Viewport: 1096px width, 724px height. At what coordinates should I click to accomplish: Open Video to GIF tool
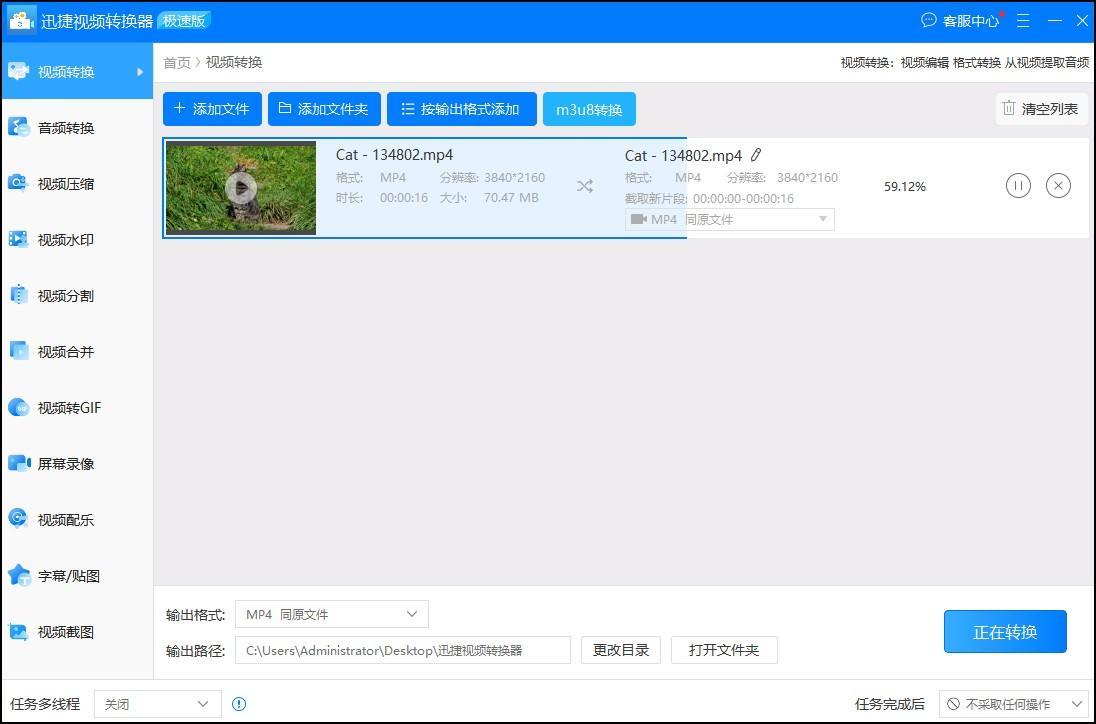click(69, 408)
